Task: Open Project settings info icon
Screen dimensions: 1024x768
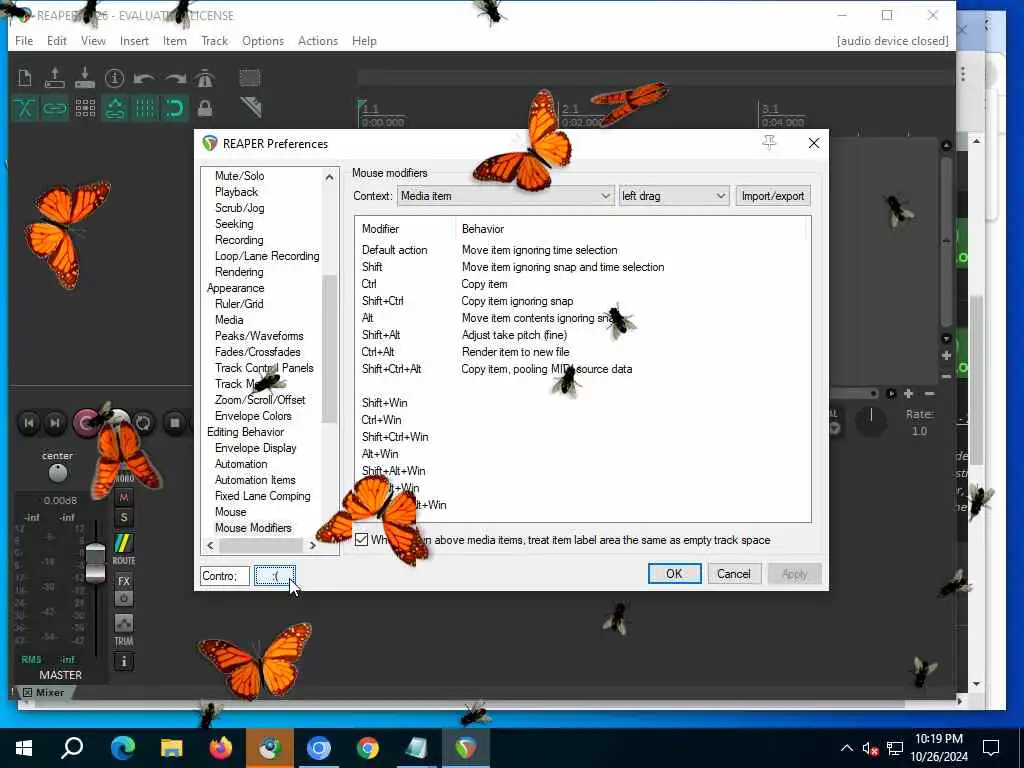Action: pyautogui.click(x=114, y=78)
